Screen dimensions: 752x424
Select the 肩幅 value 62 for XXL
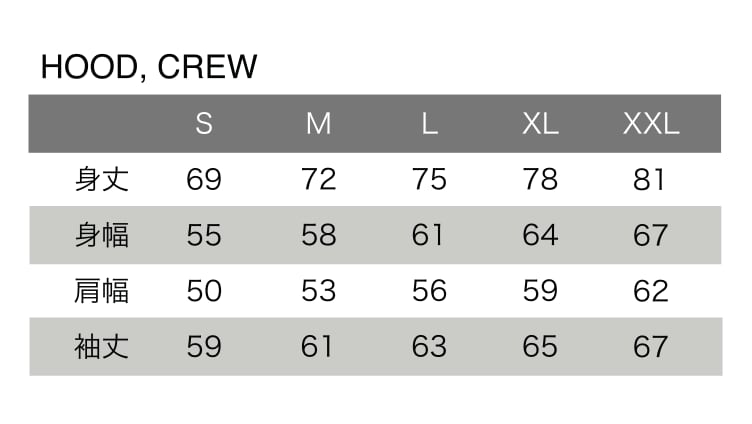pyautogui.click(x=651, y=291)
